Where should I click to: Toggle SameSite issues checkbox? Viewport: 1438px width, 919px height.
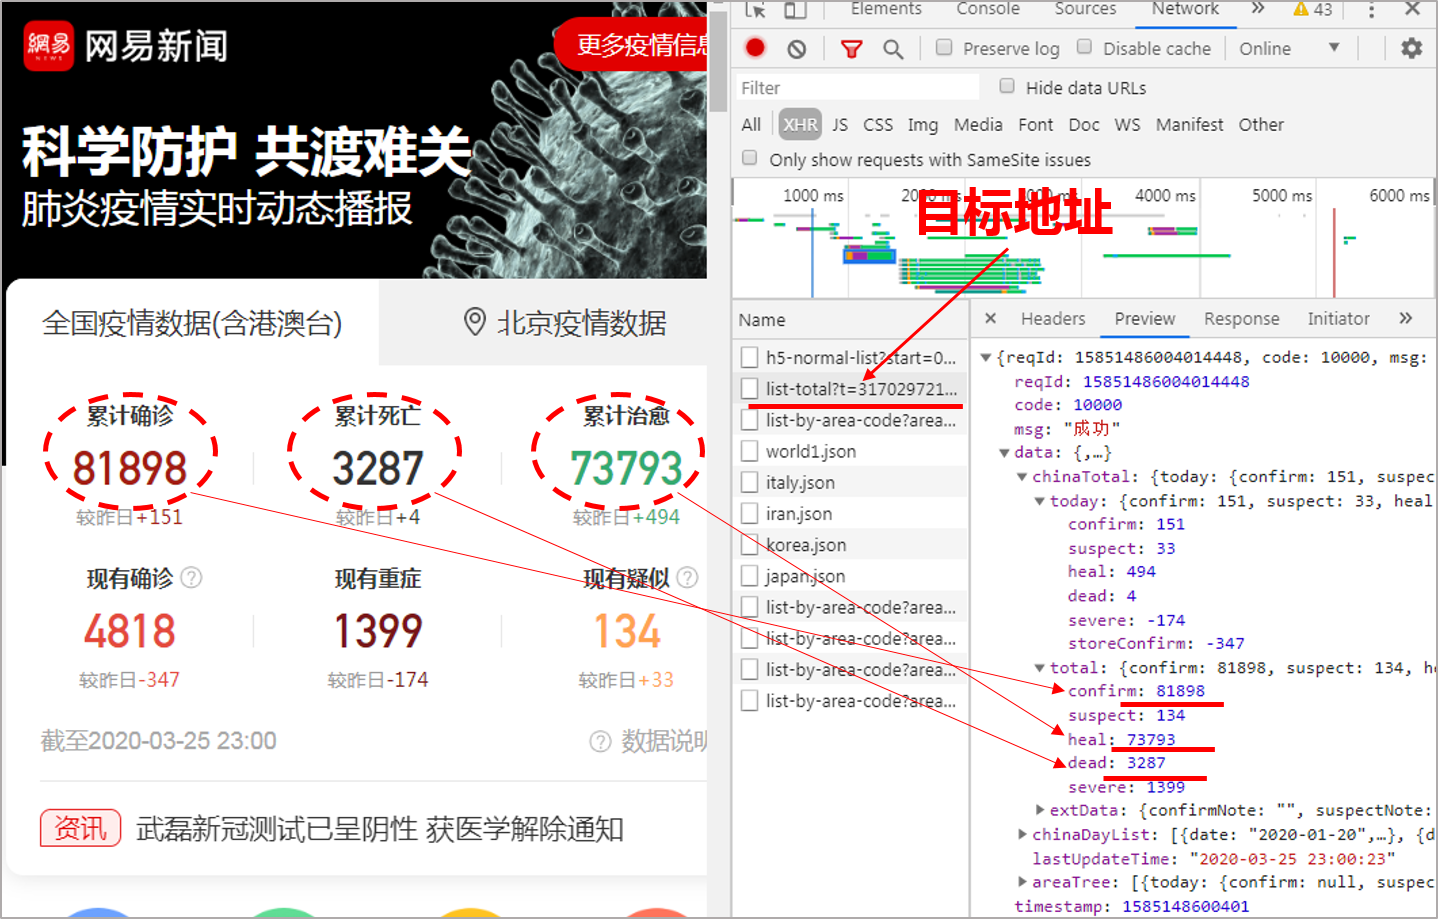tap(750, 158)
